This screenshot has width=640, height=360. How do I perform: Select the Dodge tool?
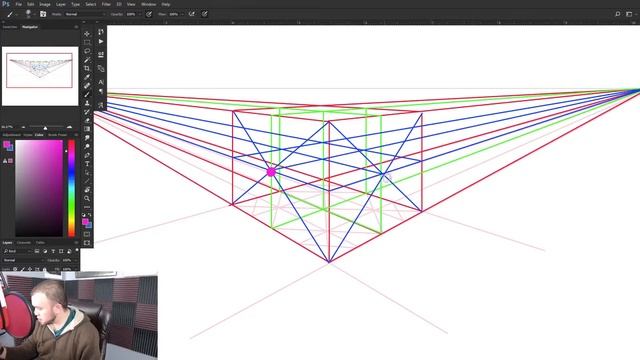click(x=87, y=146)
